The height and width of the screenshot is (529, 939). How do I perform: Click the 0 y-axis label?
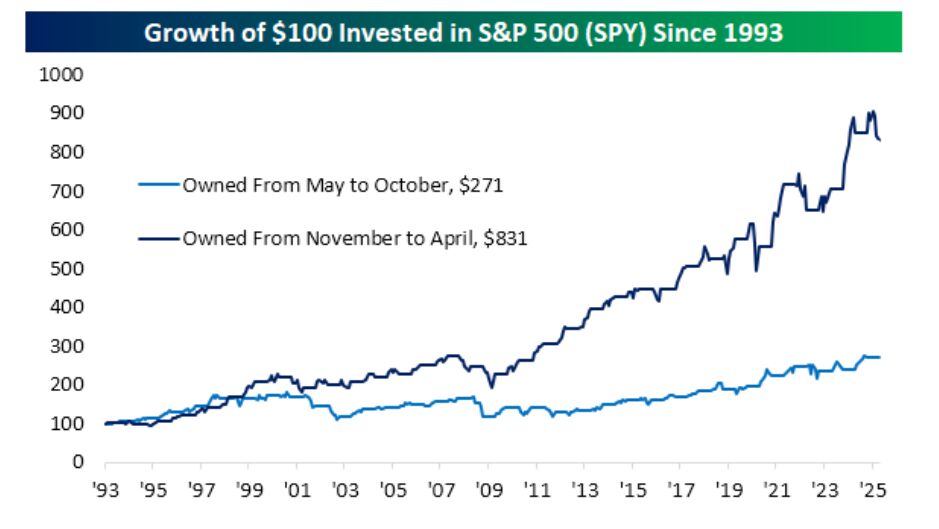pos(78,461)
